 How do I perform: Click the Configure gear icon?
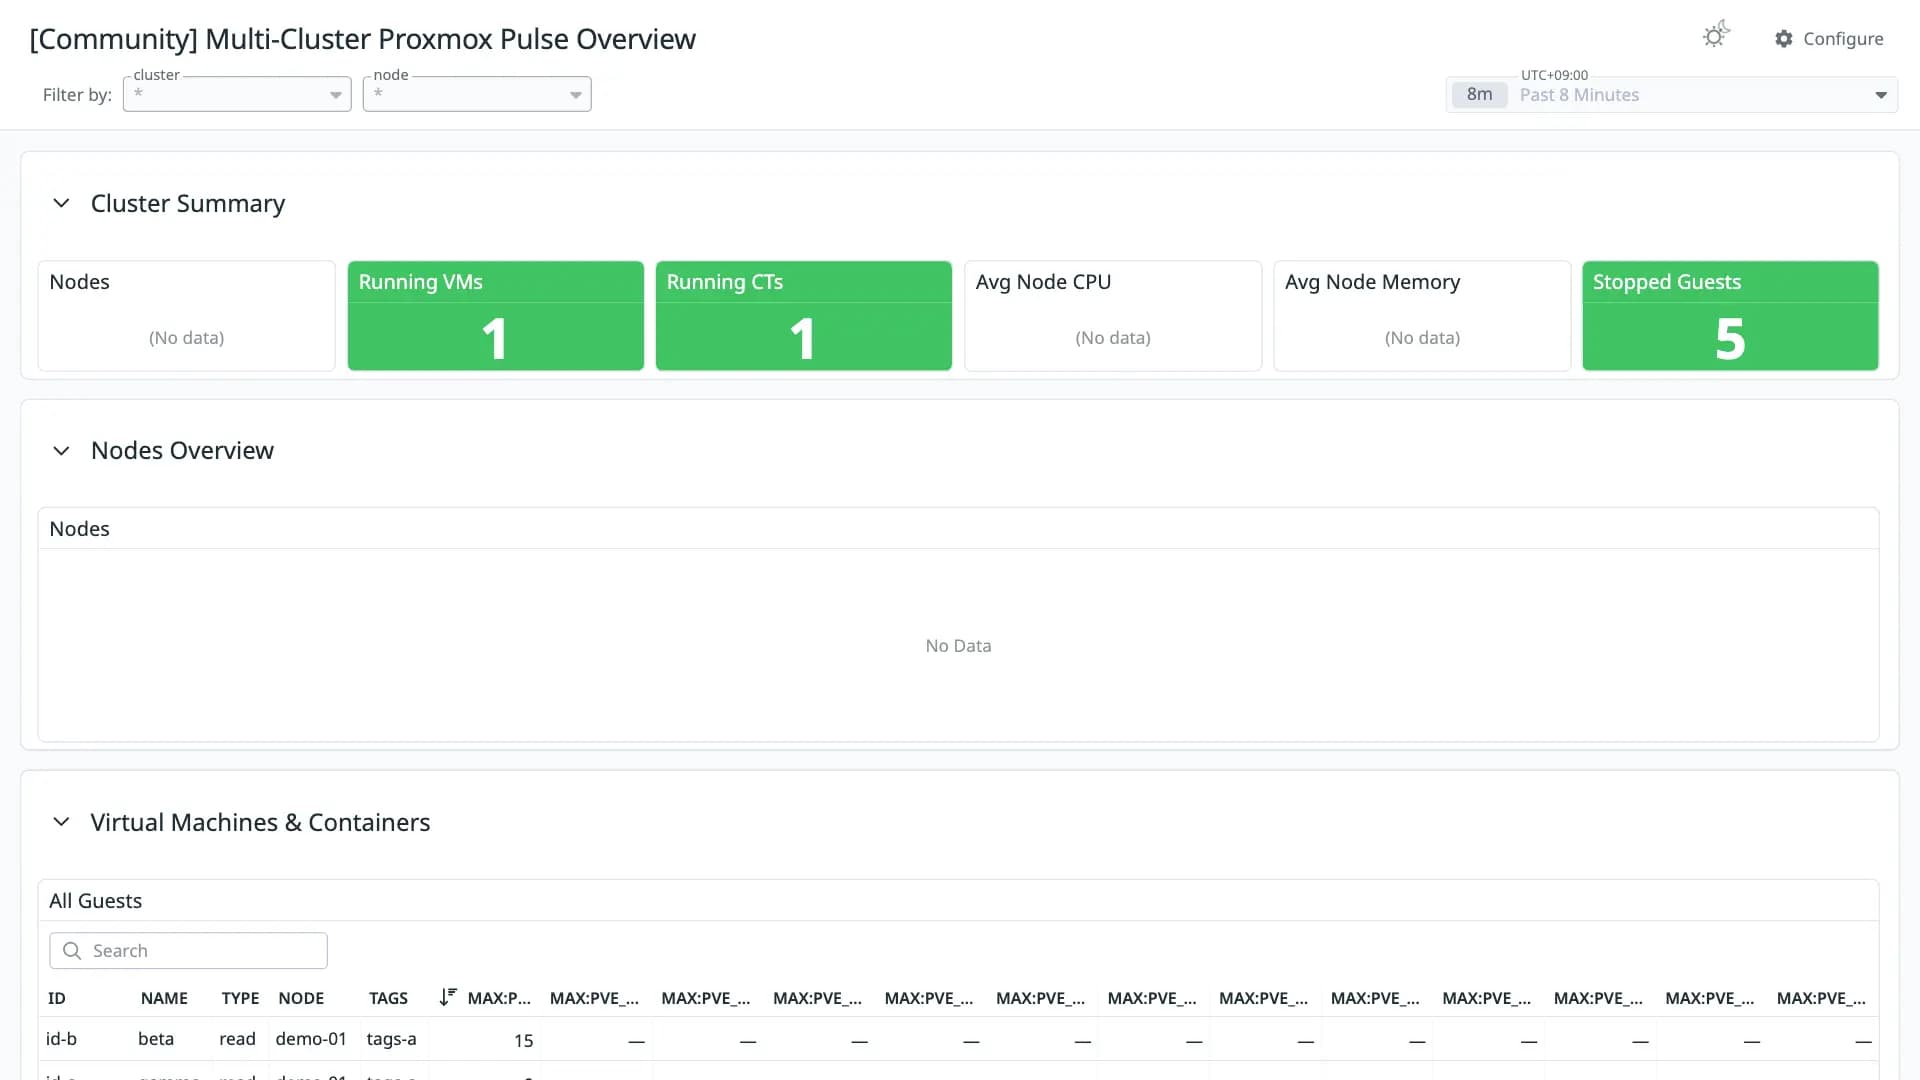[1783, 39]
